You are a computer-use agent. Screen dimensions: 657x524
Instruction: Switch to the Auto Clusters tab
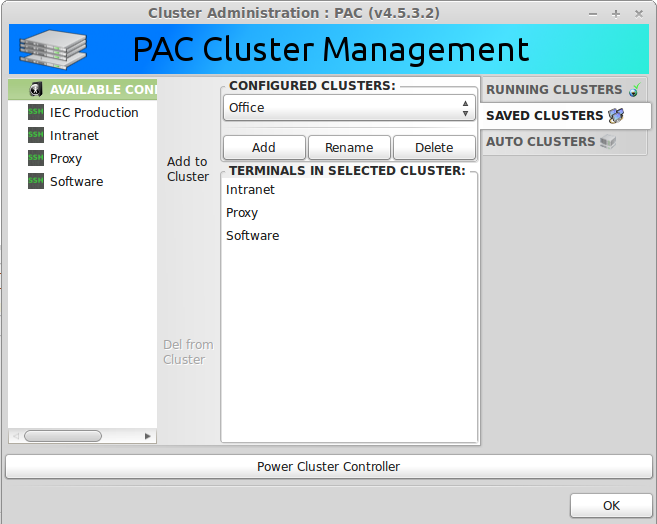(564, 142)
